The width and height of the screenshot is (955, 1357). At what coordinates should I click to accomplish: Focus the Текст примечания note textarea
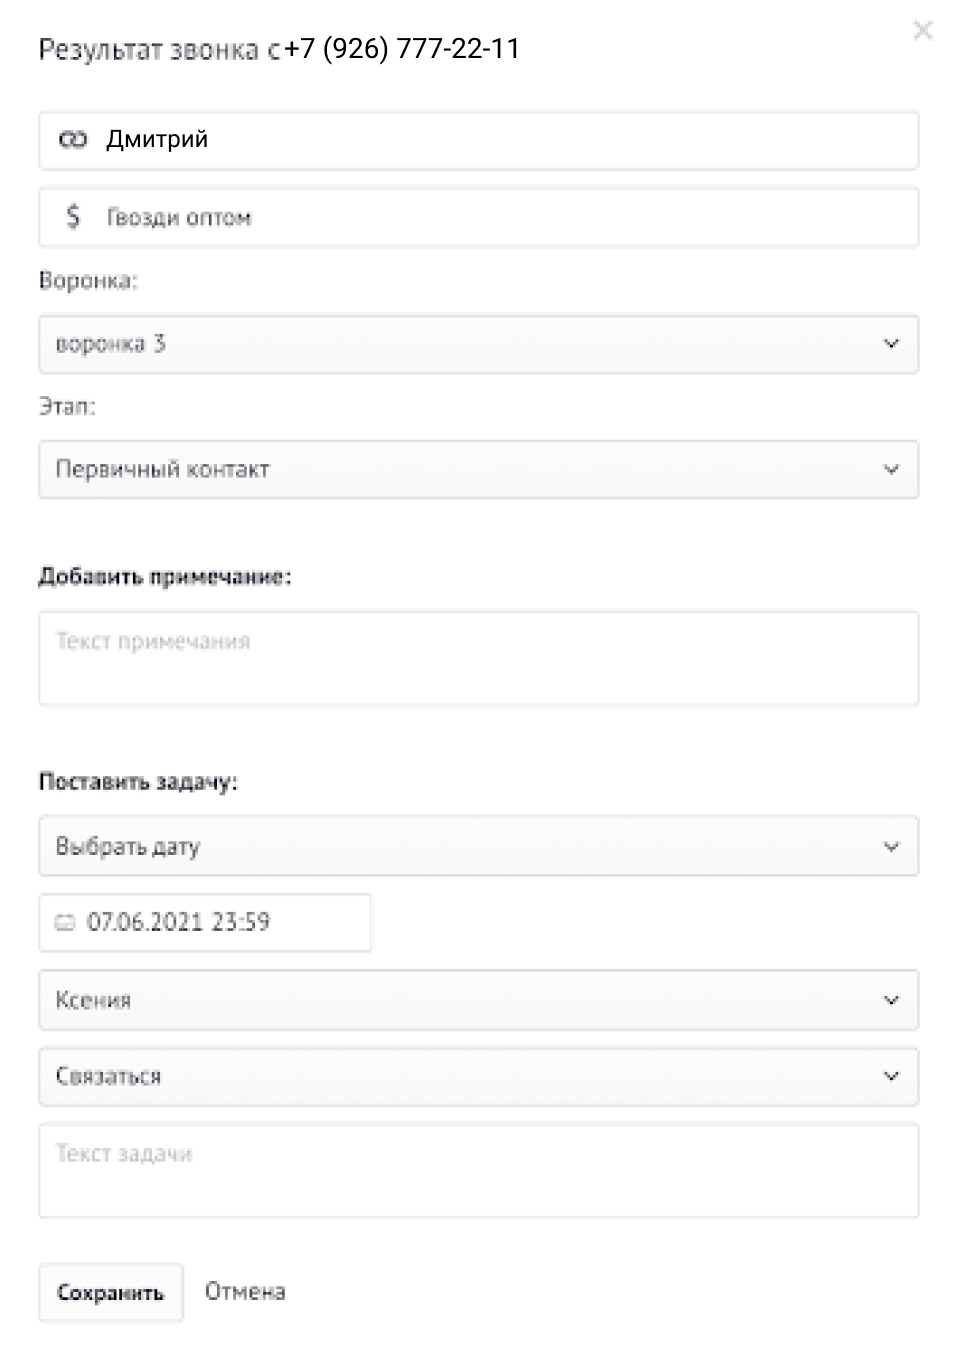(478, 659)
